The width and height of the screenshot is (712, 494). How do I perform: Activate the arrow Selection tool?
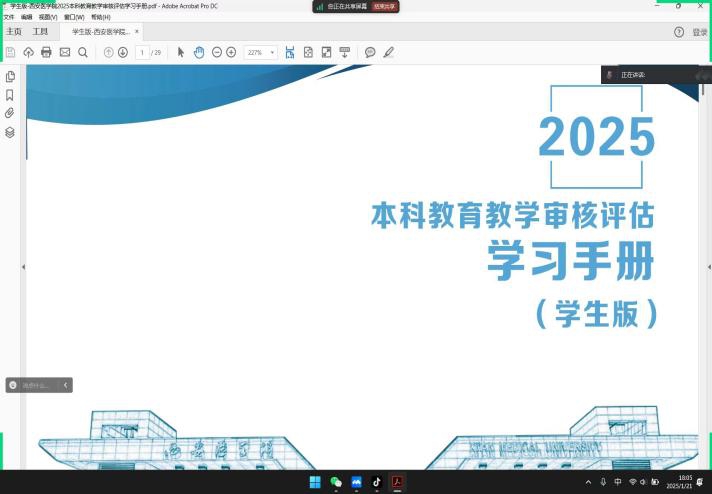click(x=181, y=52)
